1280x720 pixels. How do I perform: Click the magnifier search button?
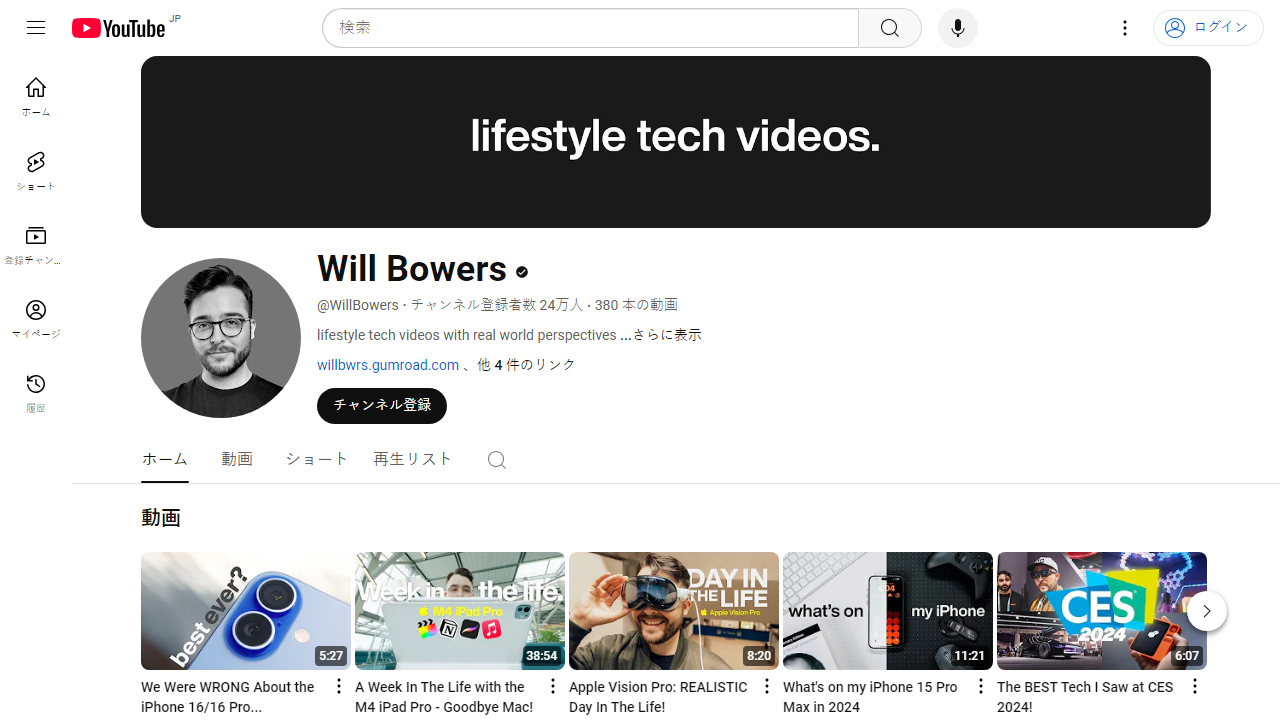click(890, 28)
